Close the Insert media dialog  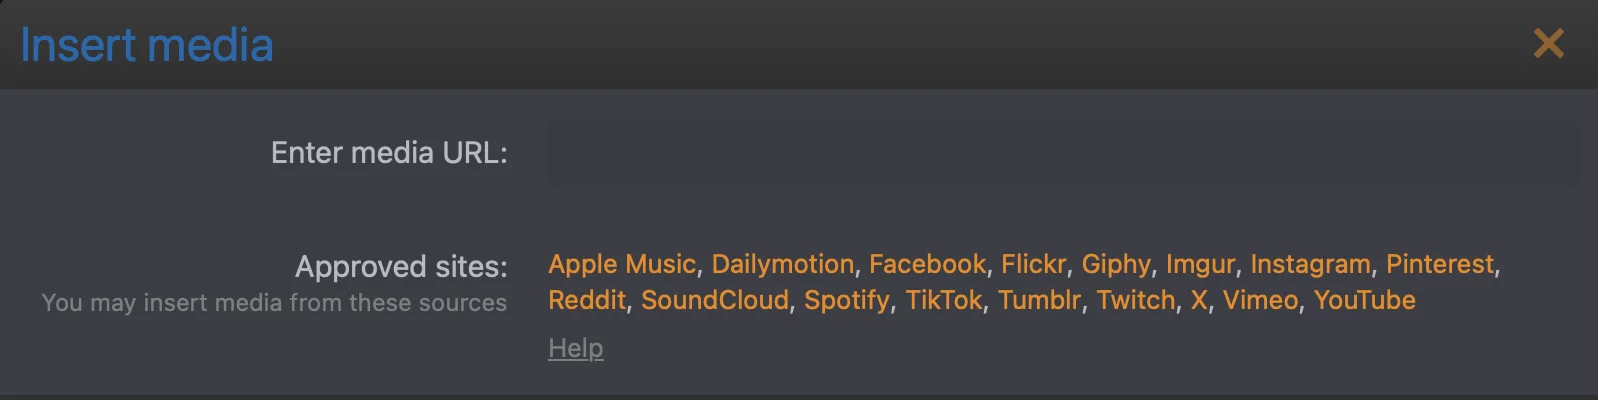1548,43
